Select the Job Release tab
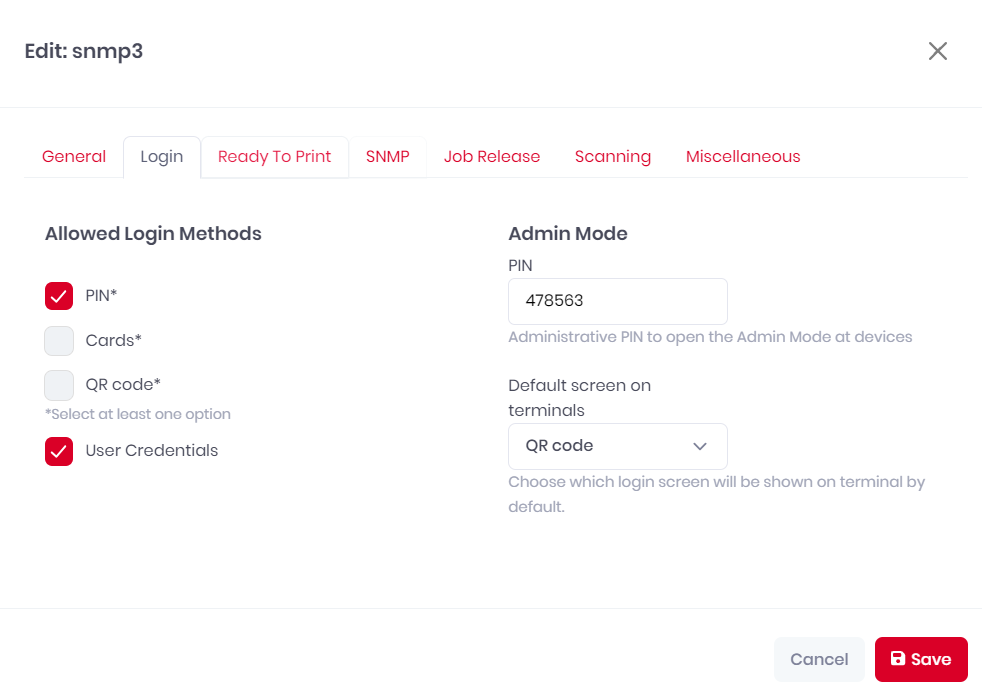Image resolution: width=982 pixels, height=698 pixels. point(492,157)
